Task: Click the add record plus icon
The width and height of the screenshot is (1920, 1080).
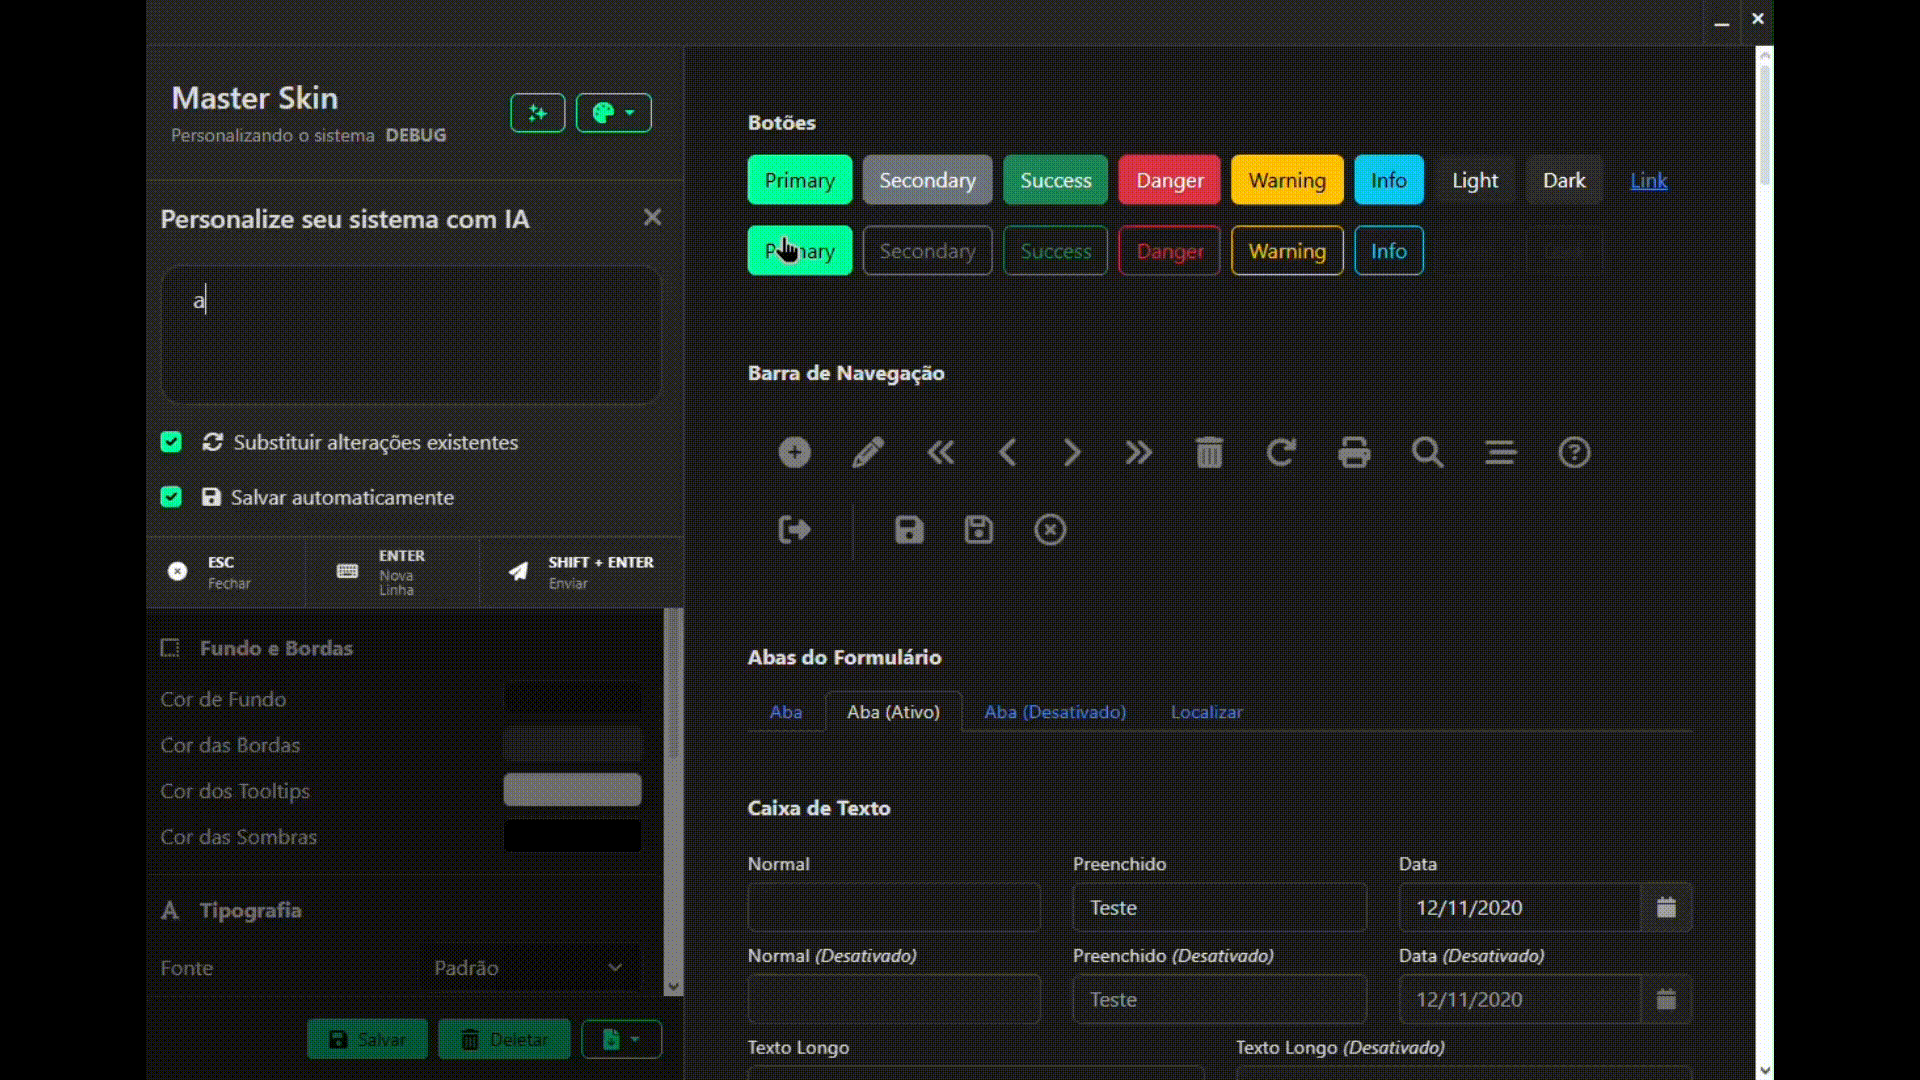Action: [x=795, y=452]
